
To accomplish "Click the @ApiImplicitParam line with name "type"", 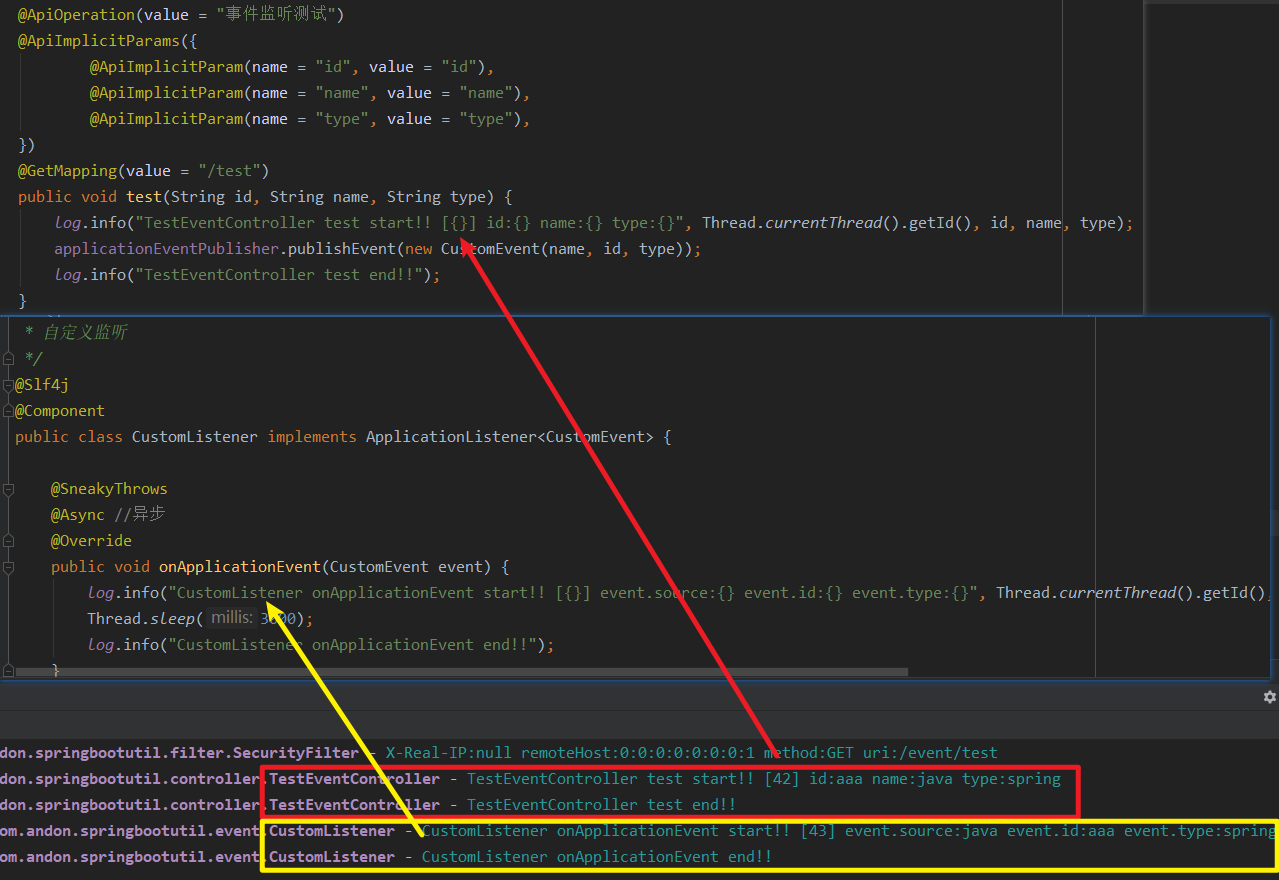I will tap(310, 119).
